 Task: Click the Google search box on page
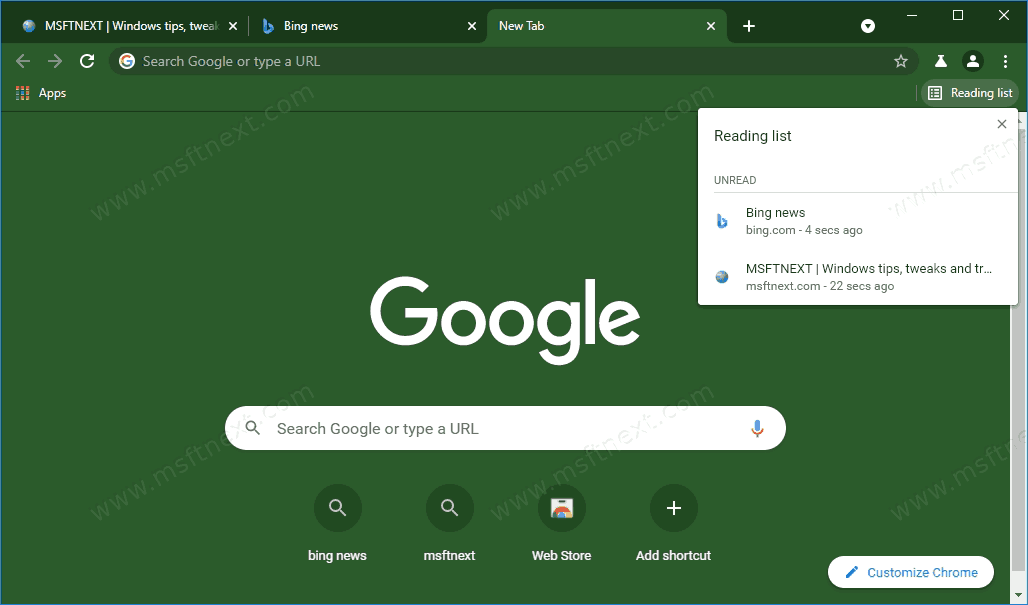(x=505, y=428)
